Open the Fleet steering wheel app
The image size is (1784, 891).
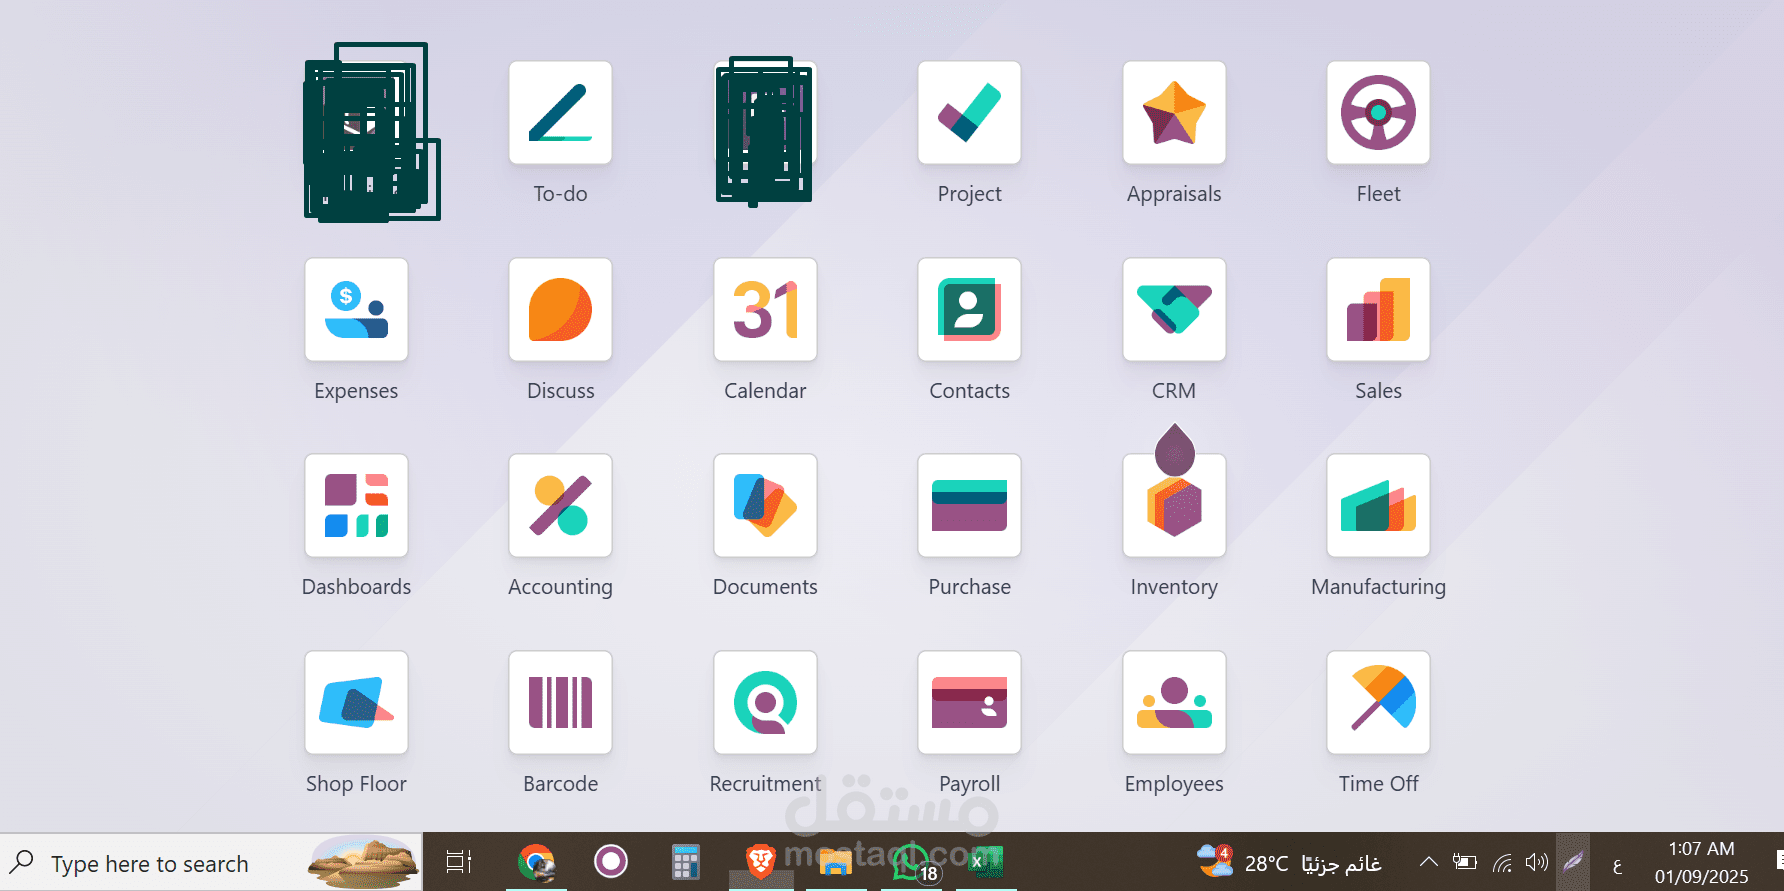click(1378, 112)
